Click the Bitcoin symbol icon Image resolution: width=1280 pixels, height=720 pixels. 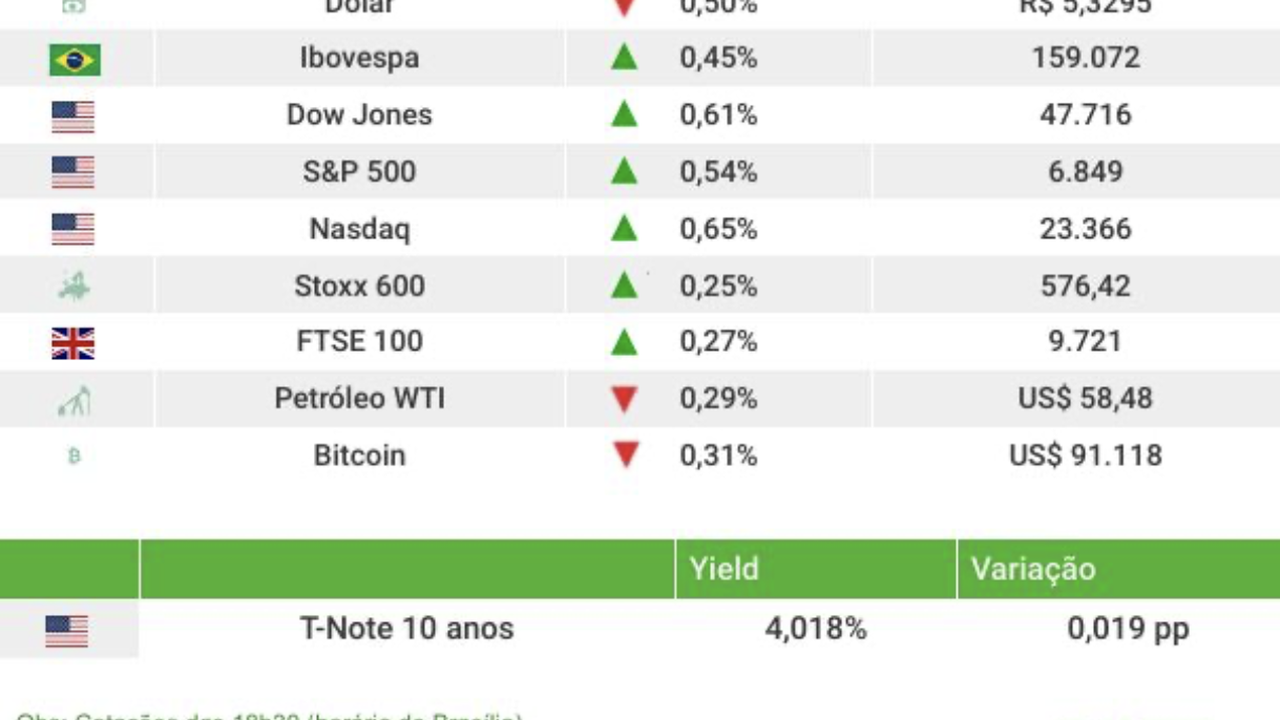click(x=73, y=456)
